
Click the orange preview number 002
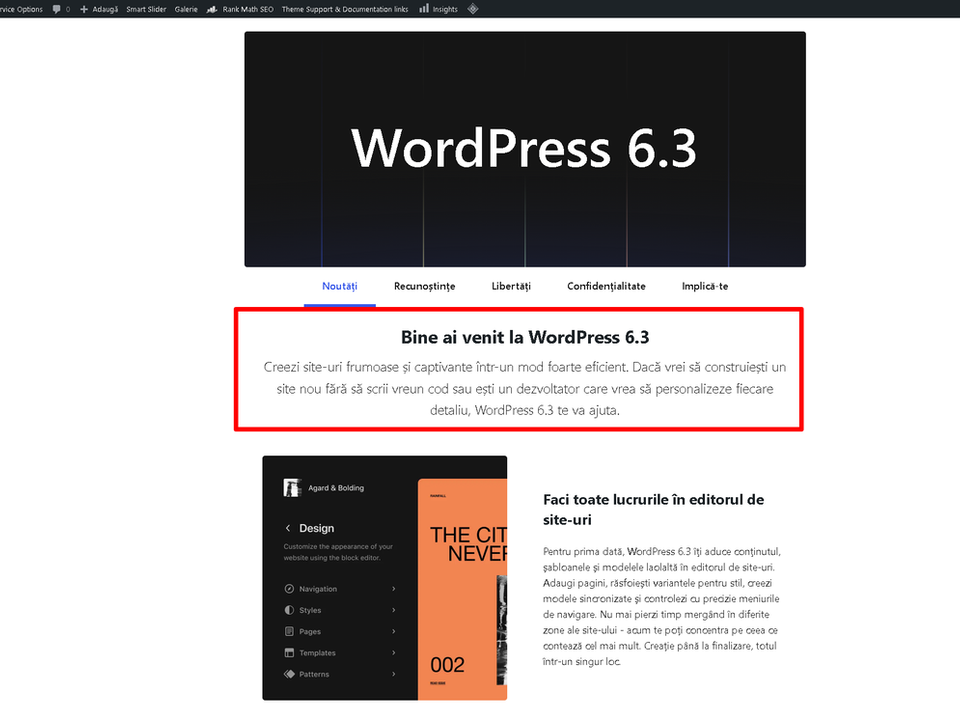click(448, 665)
